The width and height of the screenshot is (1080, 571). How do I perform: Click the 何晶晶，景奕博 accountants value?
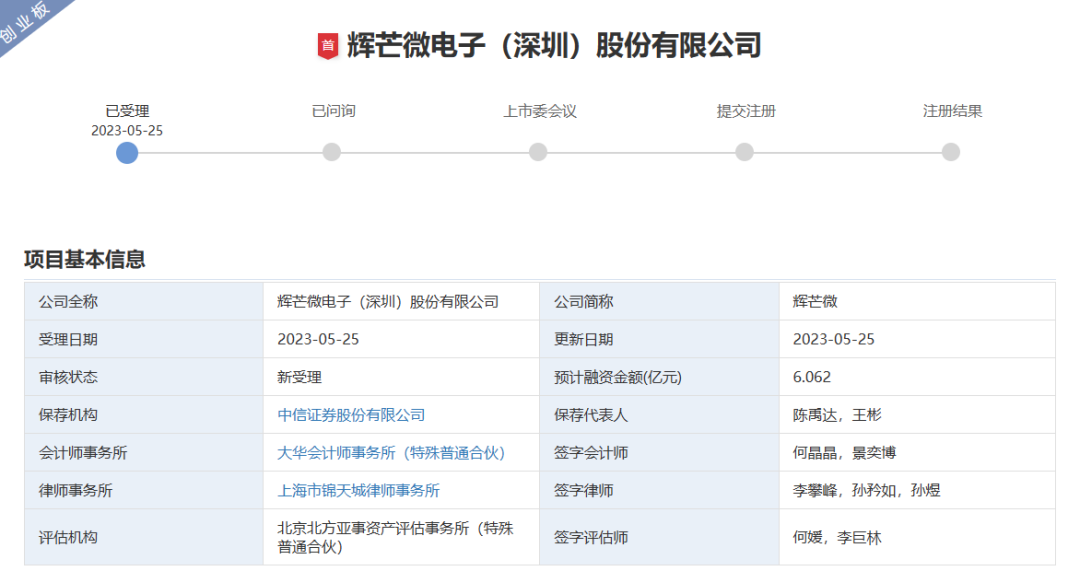point(844,453)
